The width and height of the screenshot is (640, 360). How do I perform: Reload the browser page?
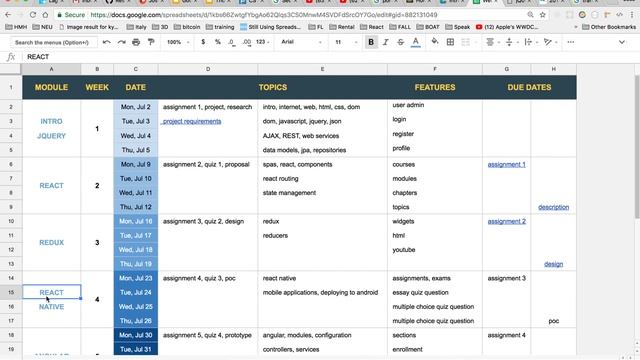33,15
